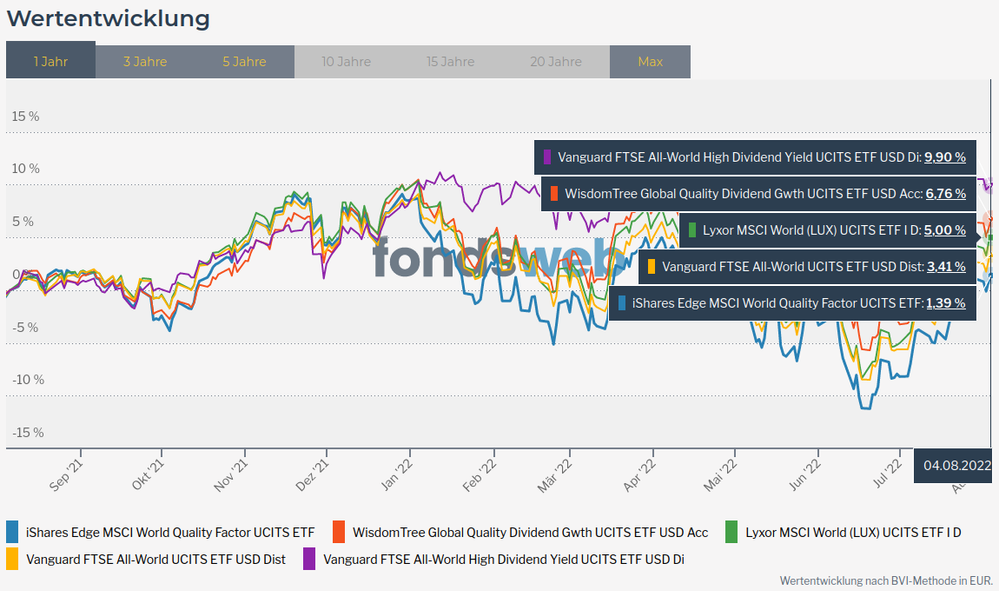Click the 20 Jahre tab

557,61
